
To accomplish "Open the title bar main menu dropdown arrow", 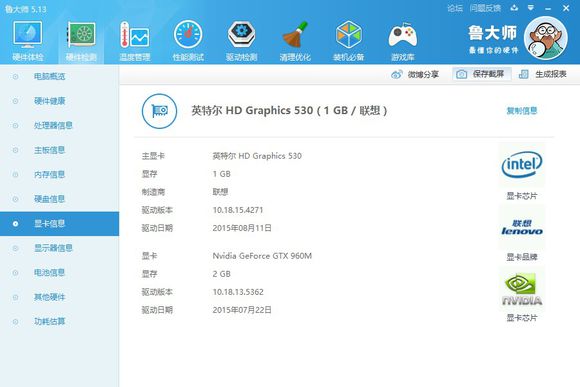I will 531,8.
